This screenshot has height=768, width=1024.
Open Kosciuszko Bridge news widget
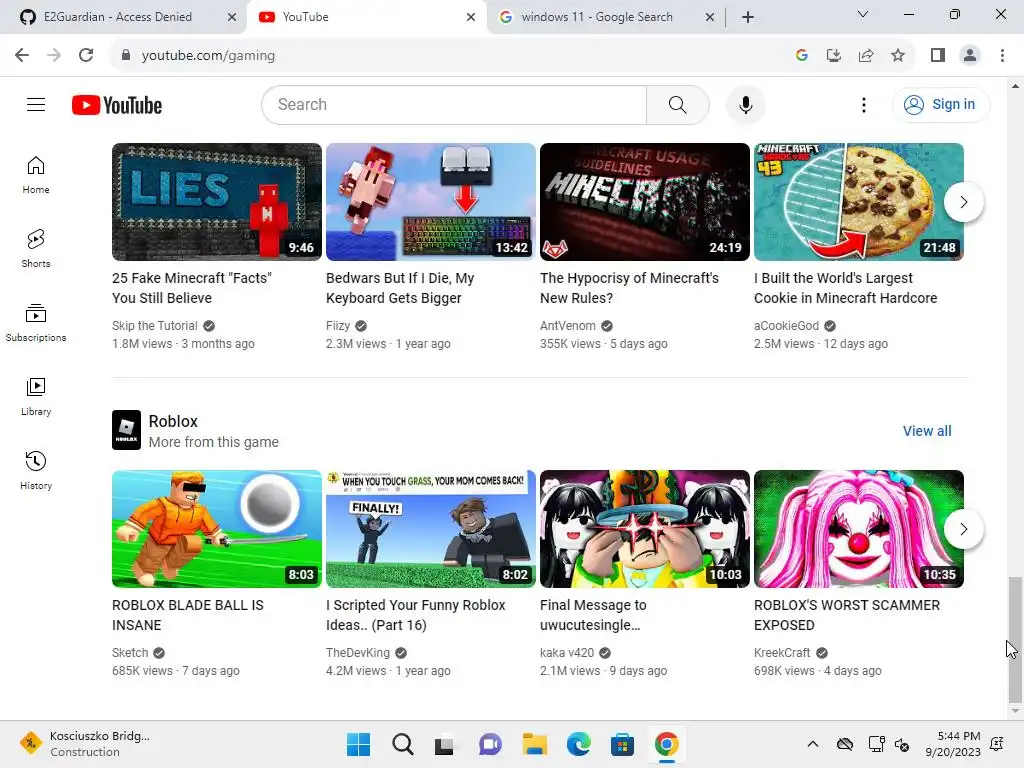coord(85,744)
